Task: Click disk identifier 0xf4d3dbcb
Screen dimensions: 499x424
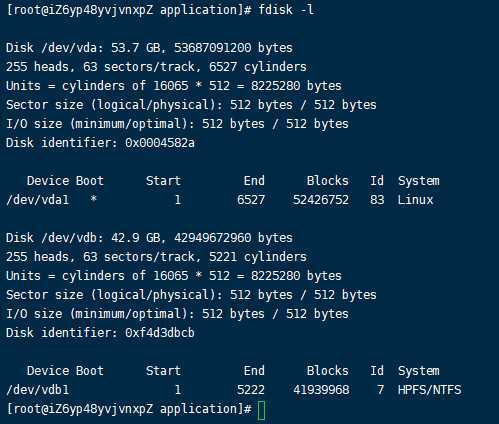Action: click(160, 333)
